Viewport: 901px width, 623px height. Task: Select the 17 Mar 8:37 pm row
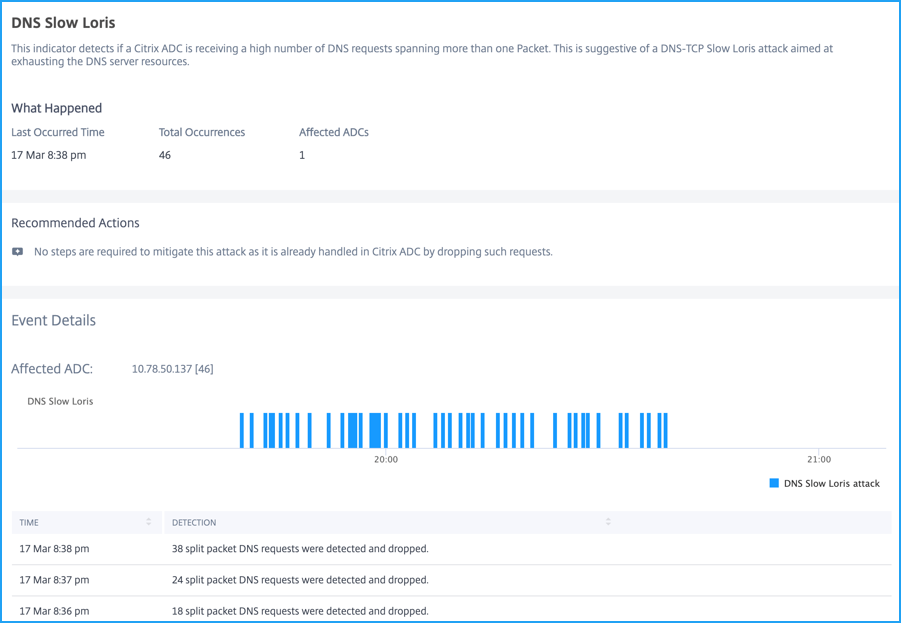click(x=451, y=580)
